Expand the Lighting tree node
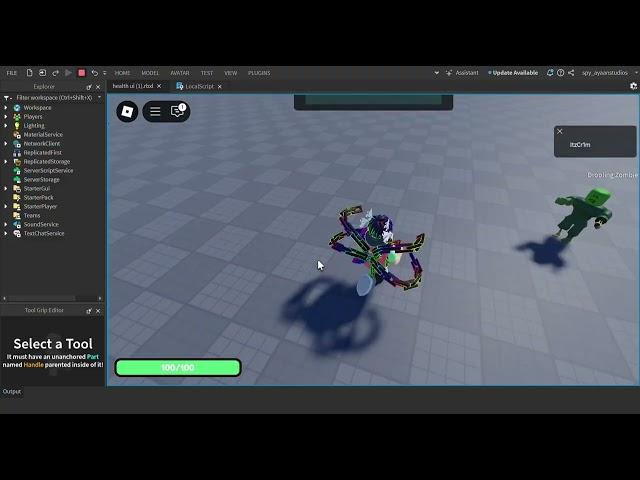Viewport: 640px width, 480px height. coord(6,126)
